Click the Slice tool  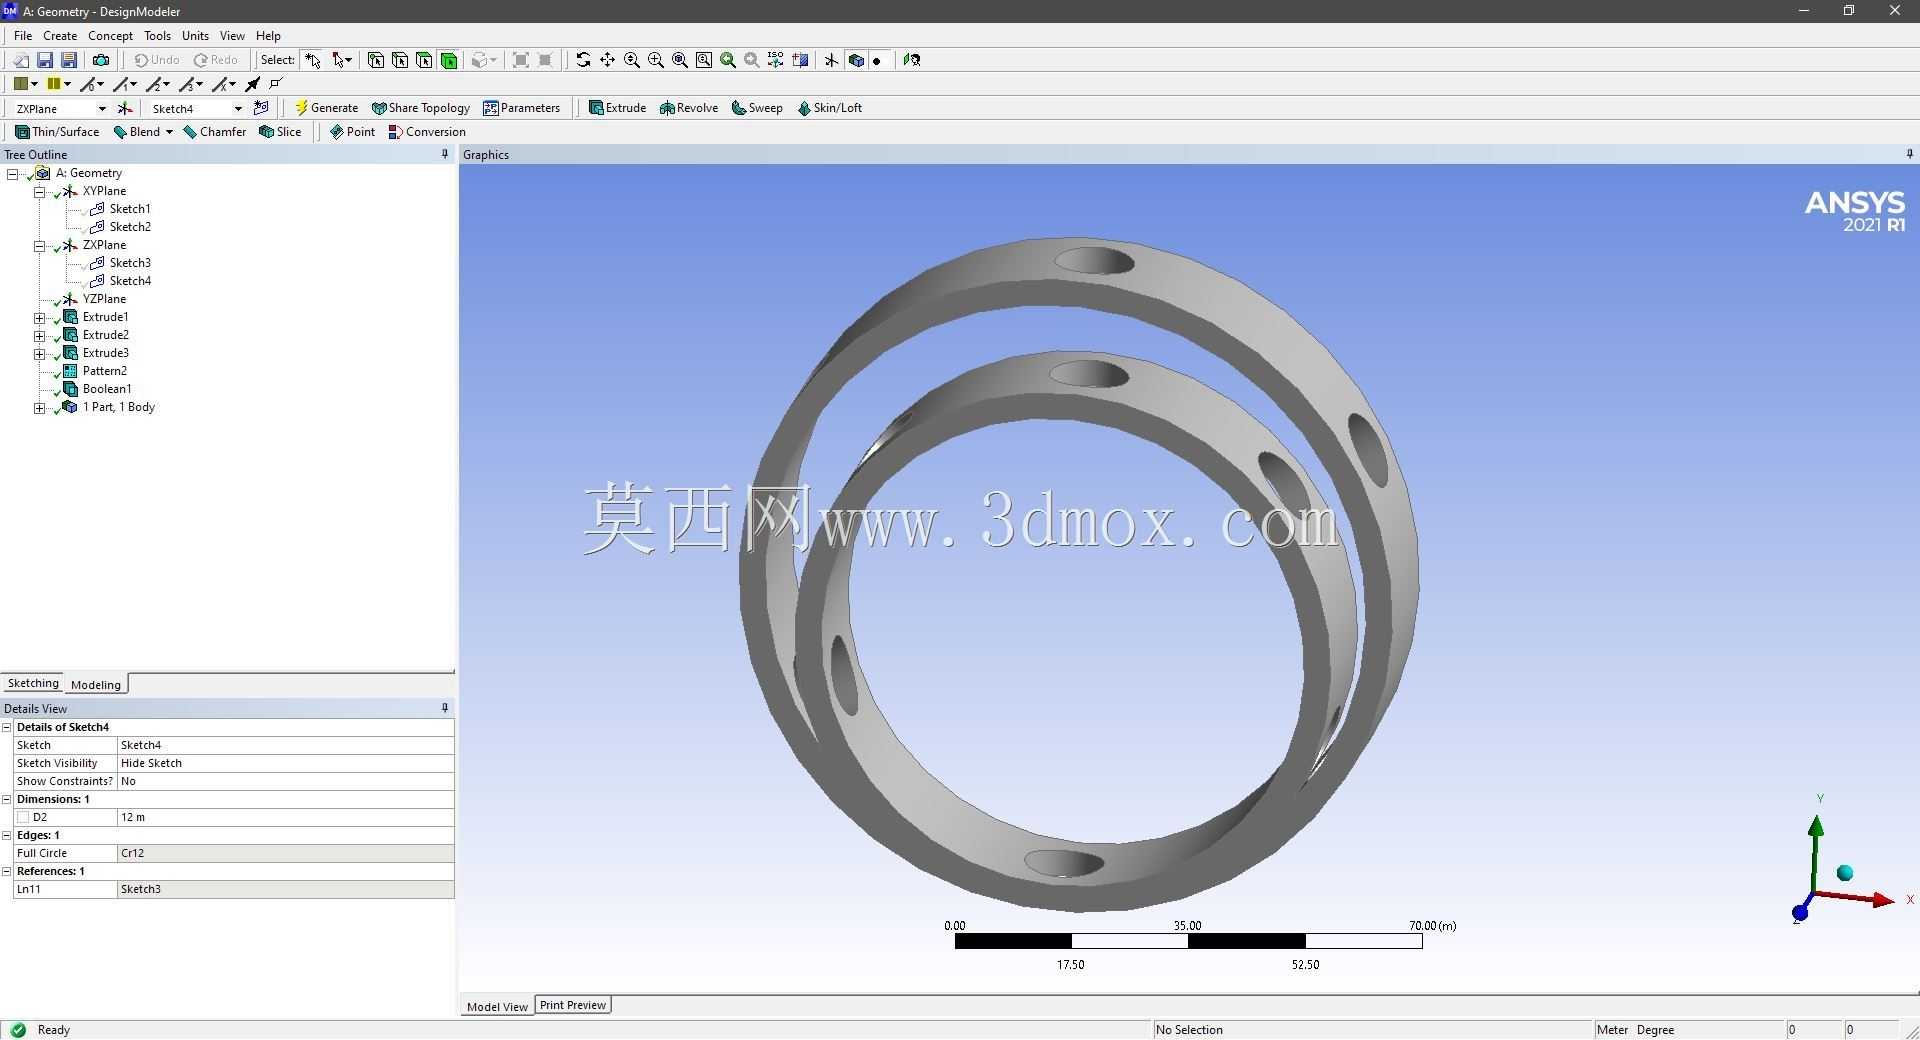pos(280,132)
